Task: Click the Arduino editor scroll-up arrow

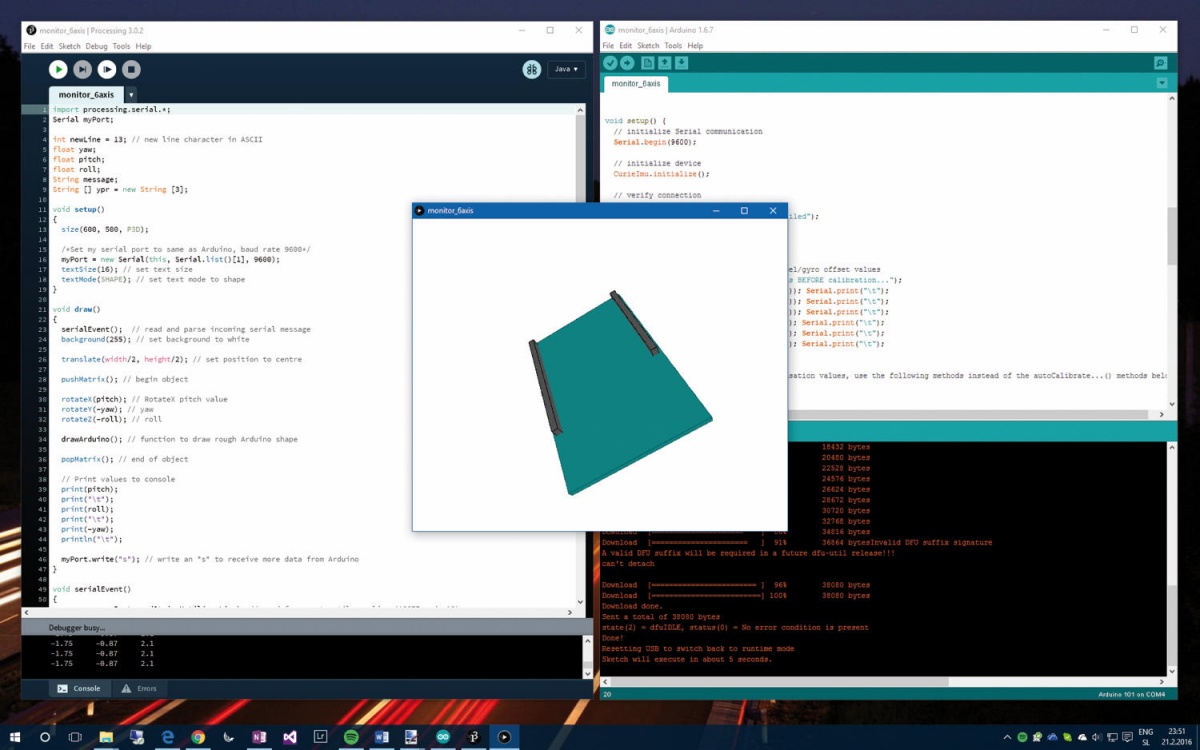Action: [x=1172, y=98]
